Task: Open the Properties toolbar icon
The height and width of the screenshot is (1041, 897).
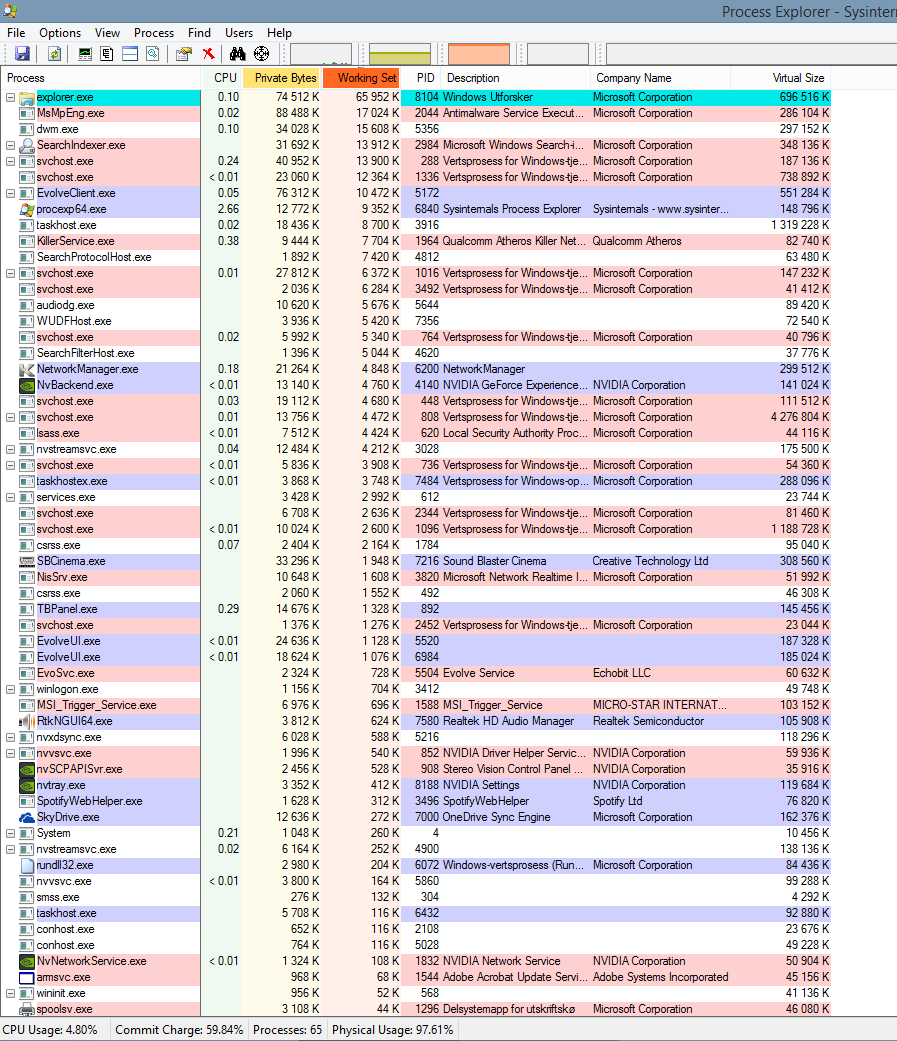Action: click(184, 54)
